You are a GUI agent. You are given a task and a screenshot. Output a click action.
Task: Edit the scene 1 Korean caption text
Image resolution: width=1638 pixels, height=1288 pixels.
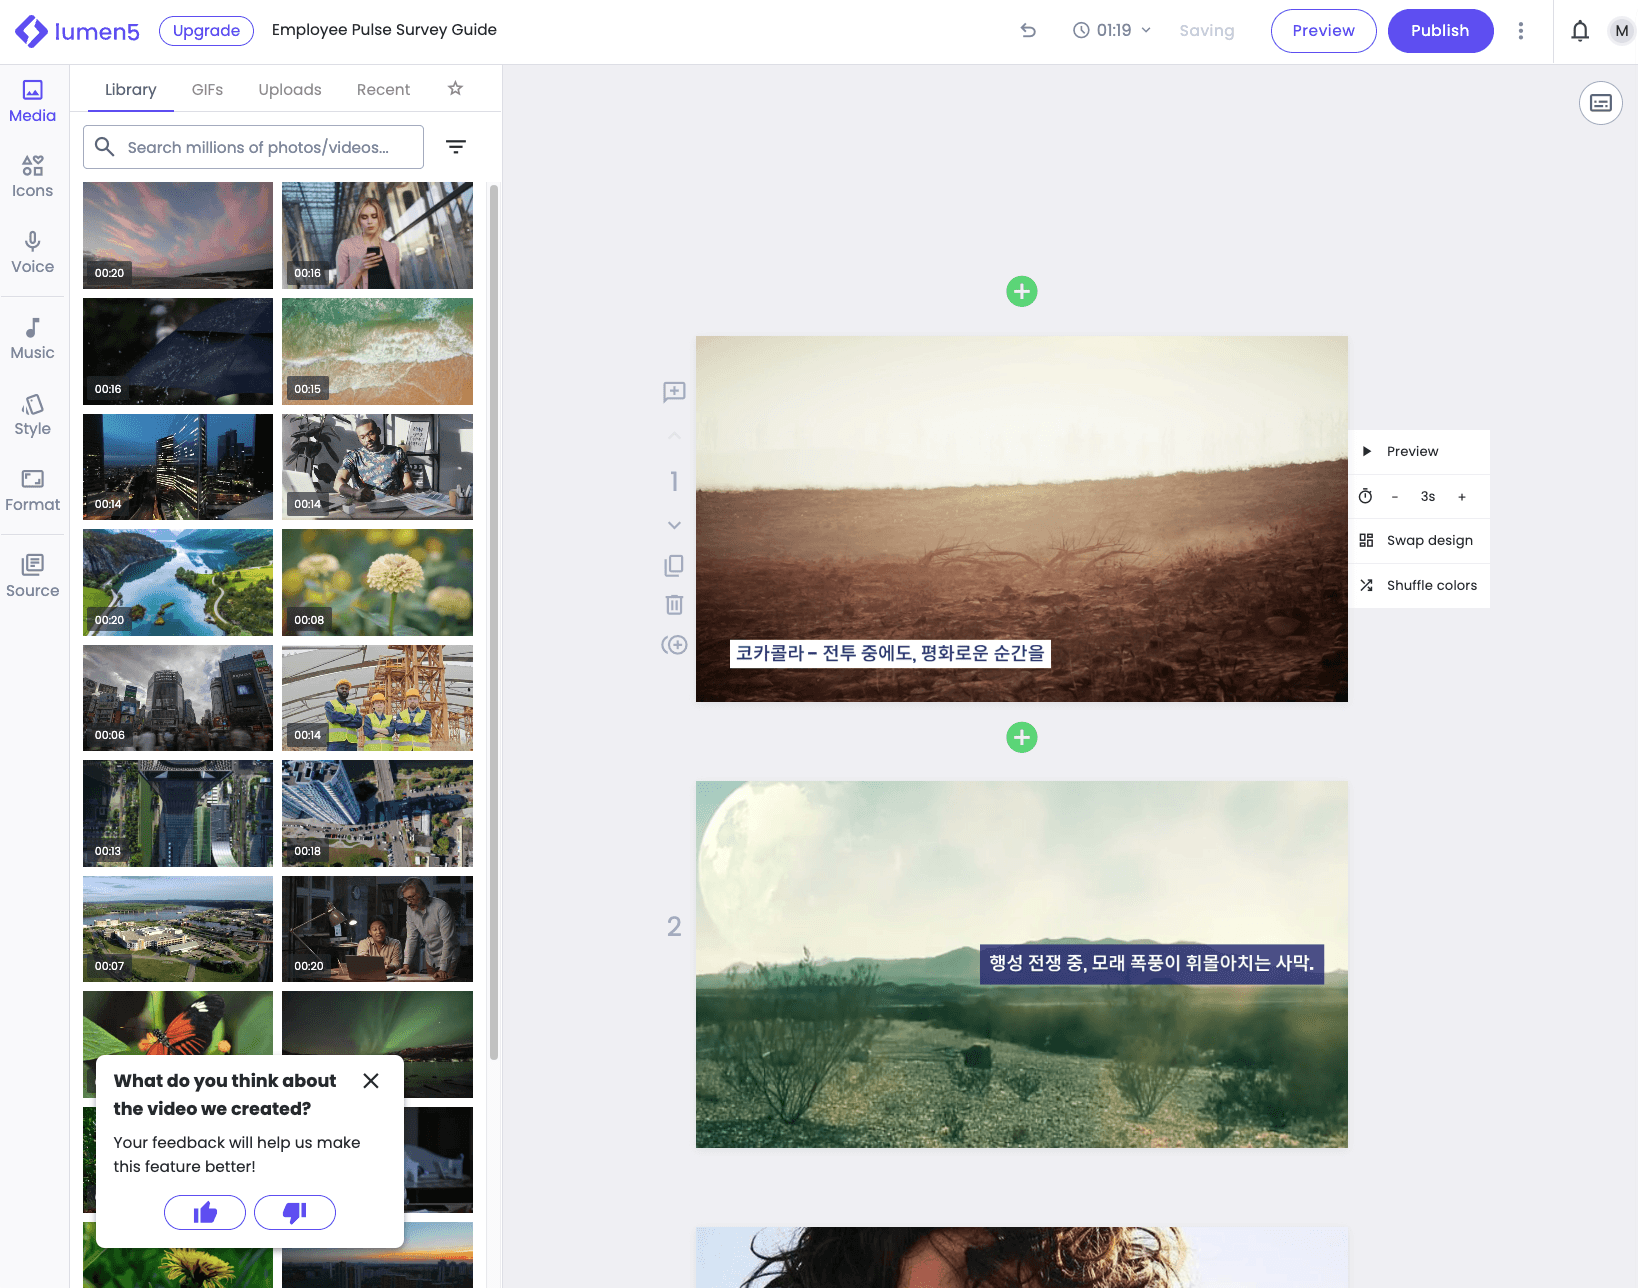point(890,654)
